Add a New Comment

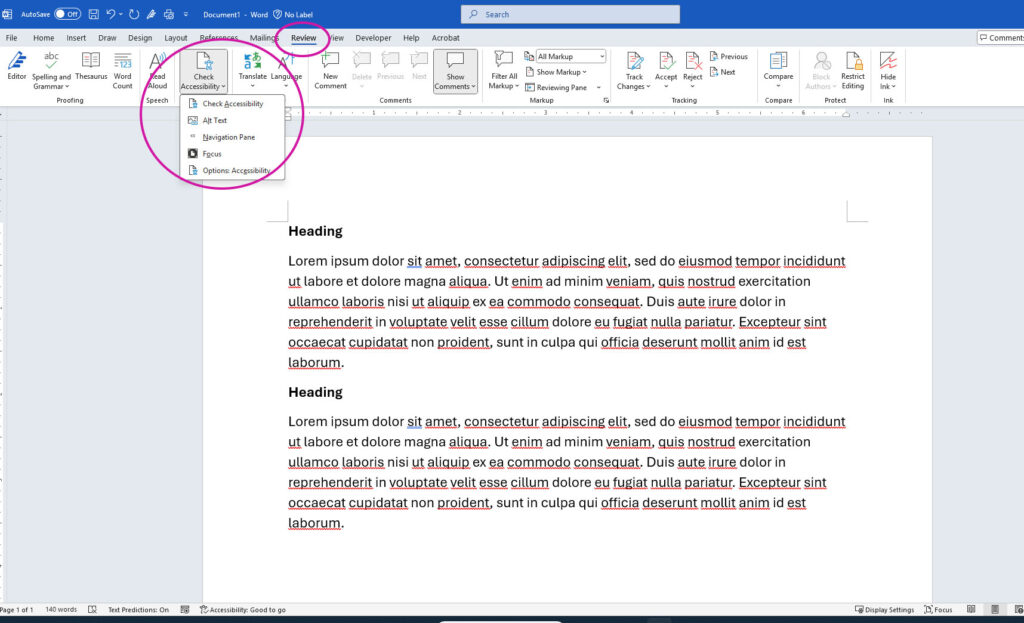click(x=330, y=71)
